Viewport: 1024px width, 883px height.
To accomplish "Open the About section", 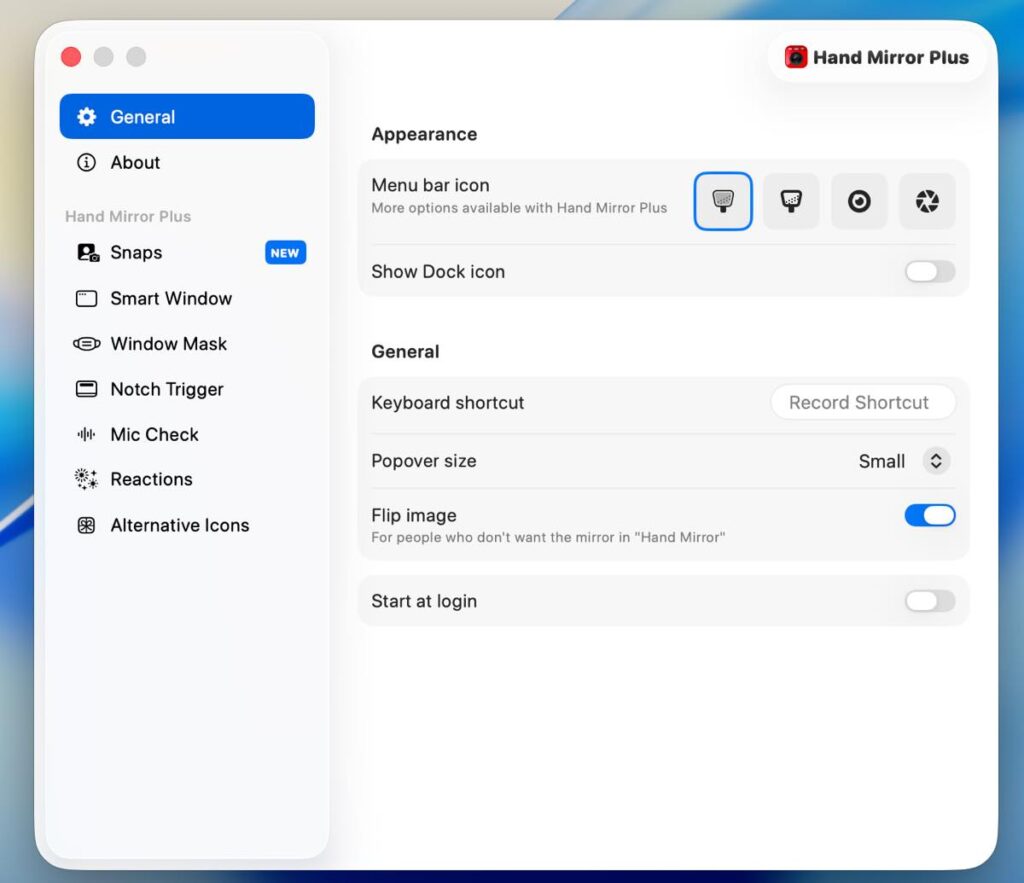I will coord(135,163).
